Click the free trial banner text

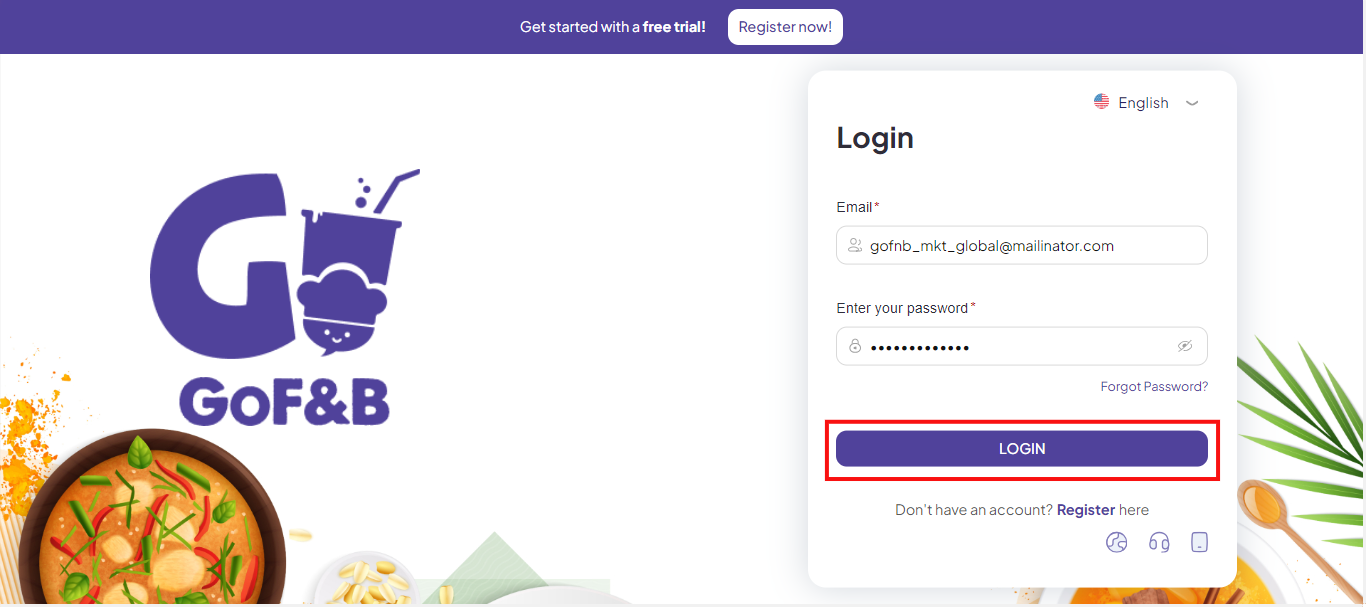point(613,27)
